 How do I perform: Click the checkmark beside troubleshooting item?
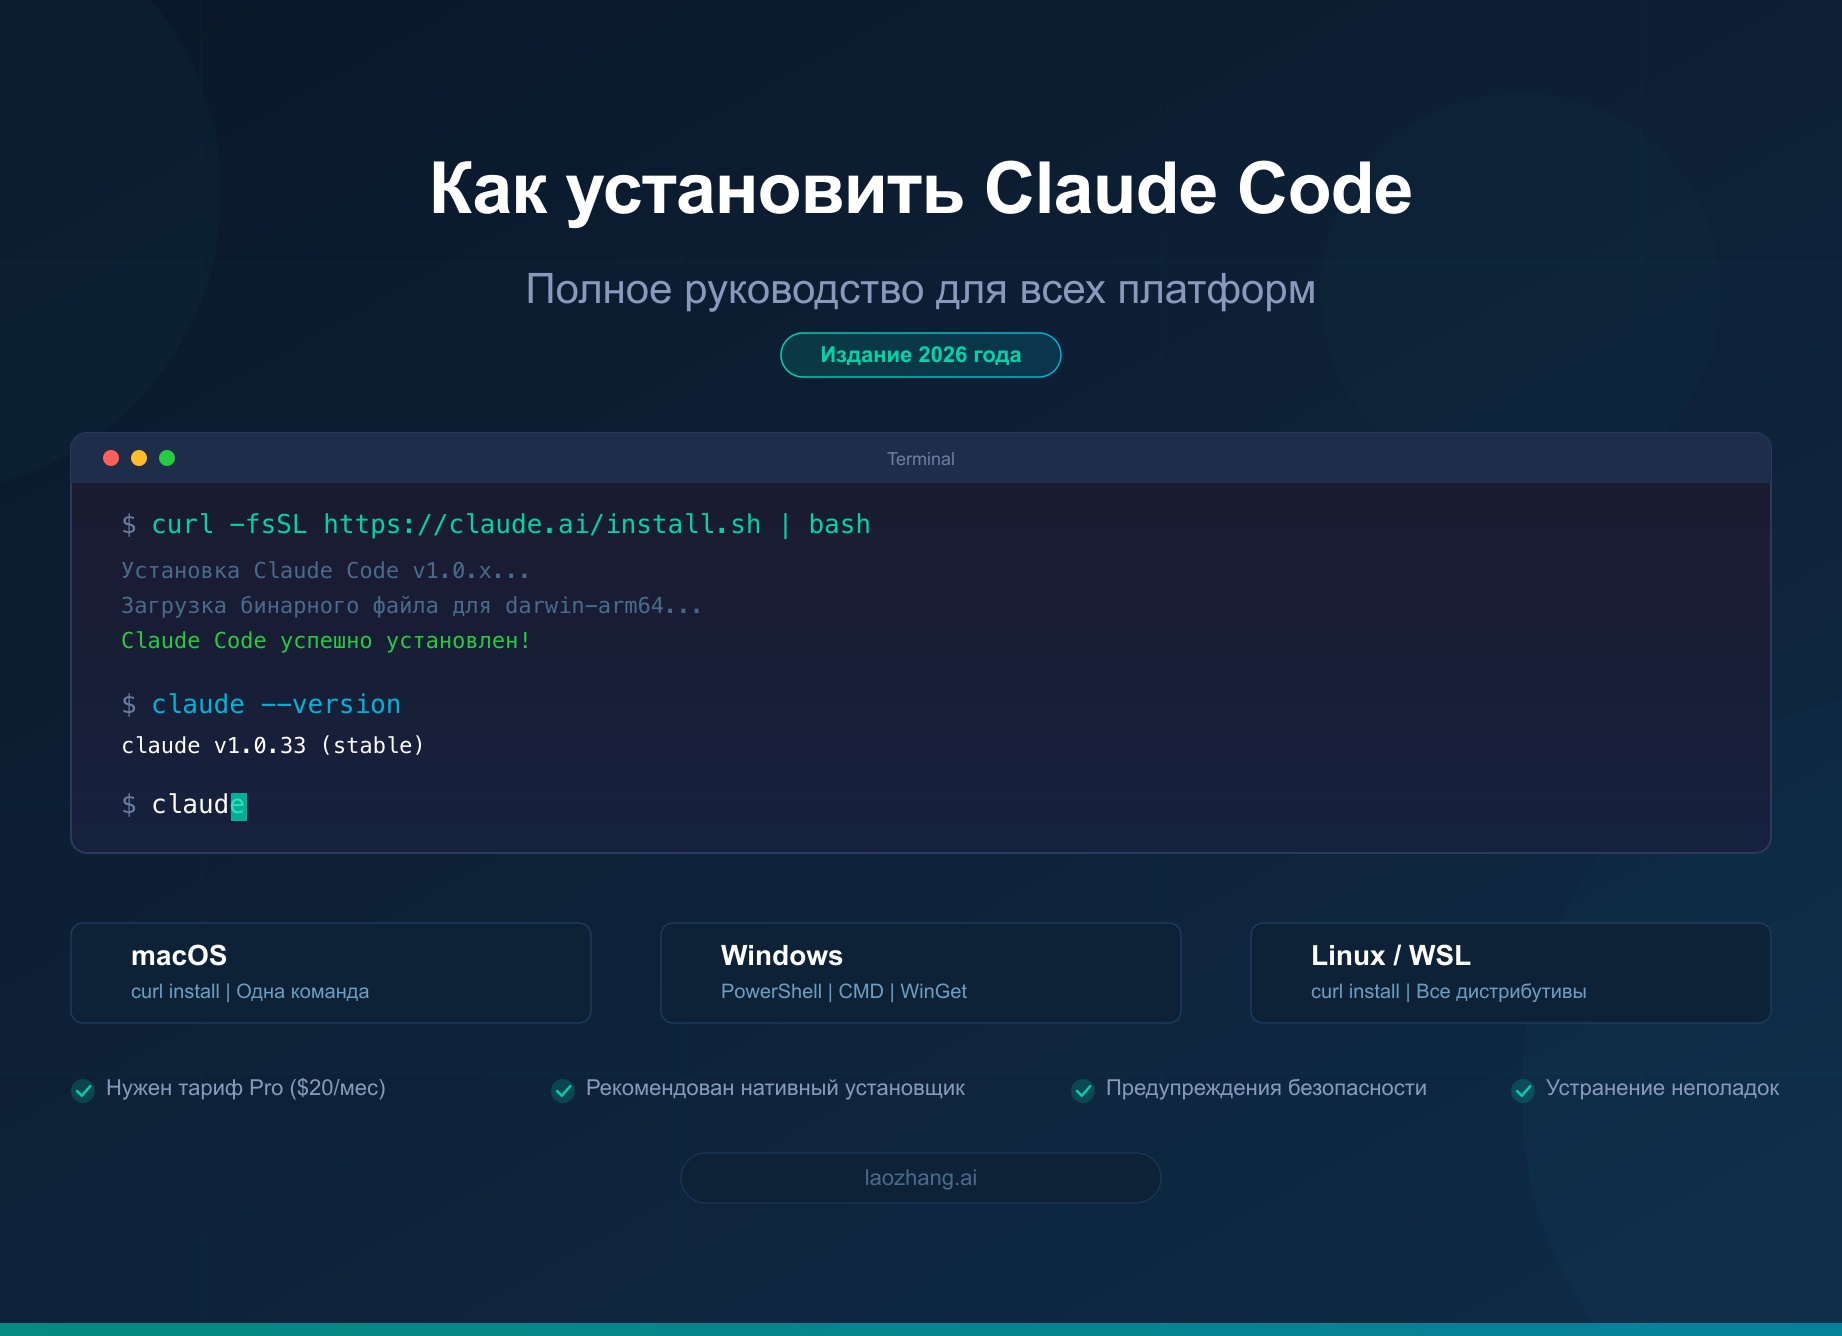[x=1523, y=1090]
